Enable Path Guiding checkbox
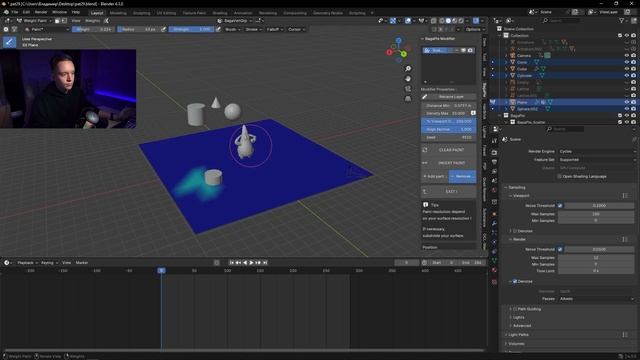Screen dimensions: 640x360 click(x=515, y=309)
